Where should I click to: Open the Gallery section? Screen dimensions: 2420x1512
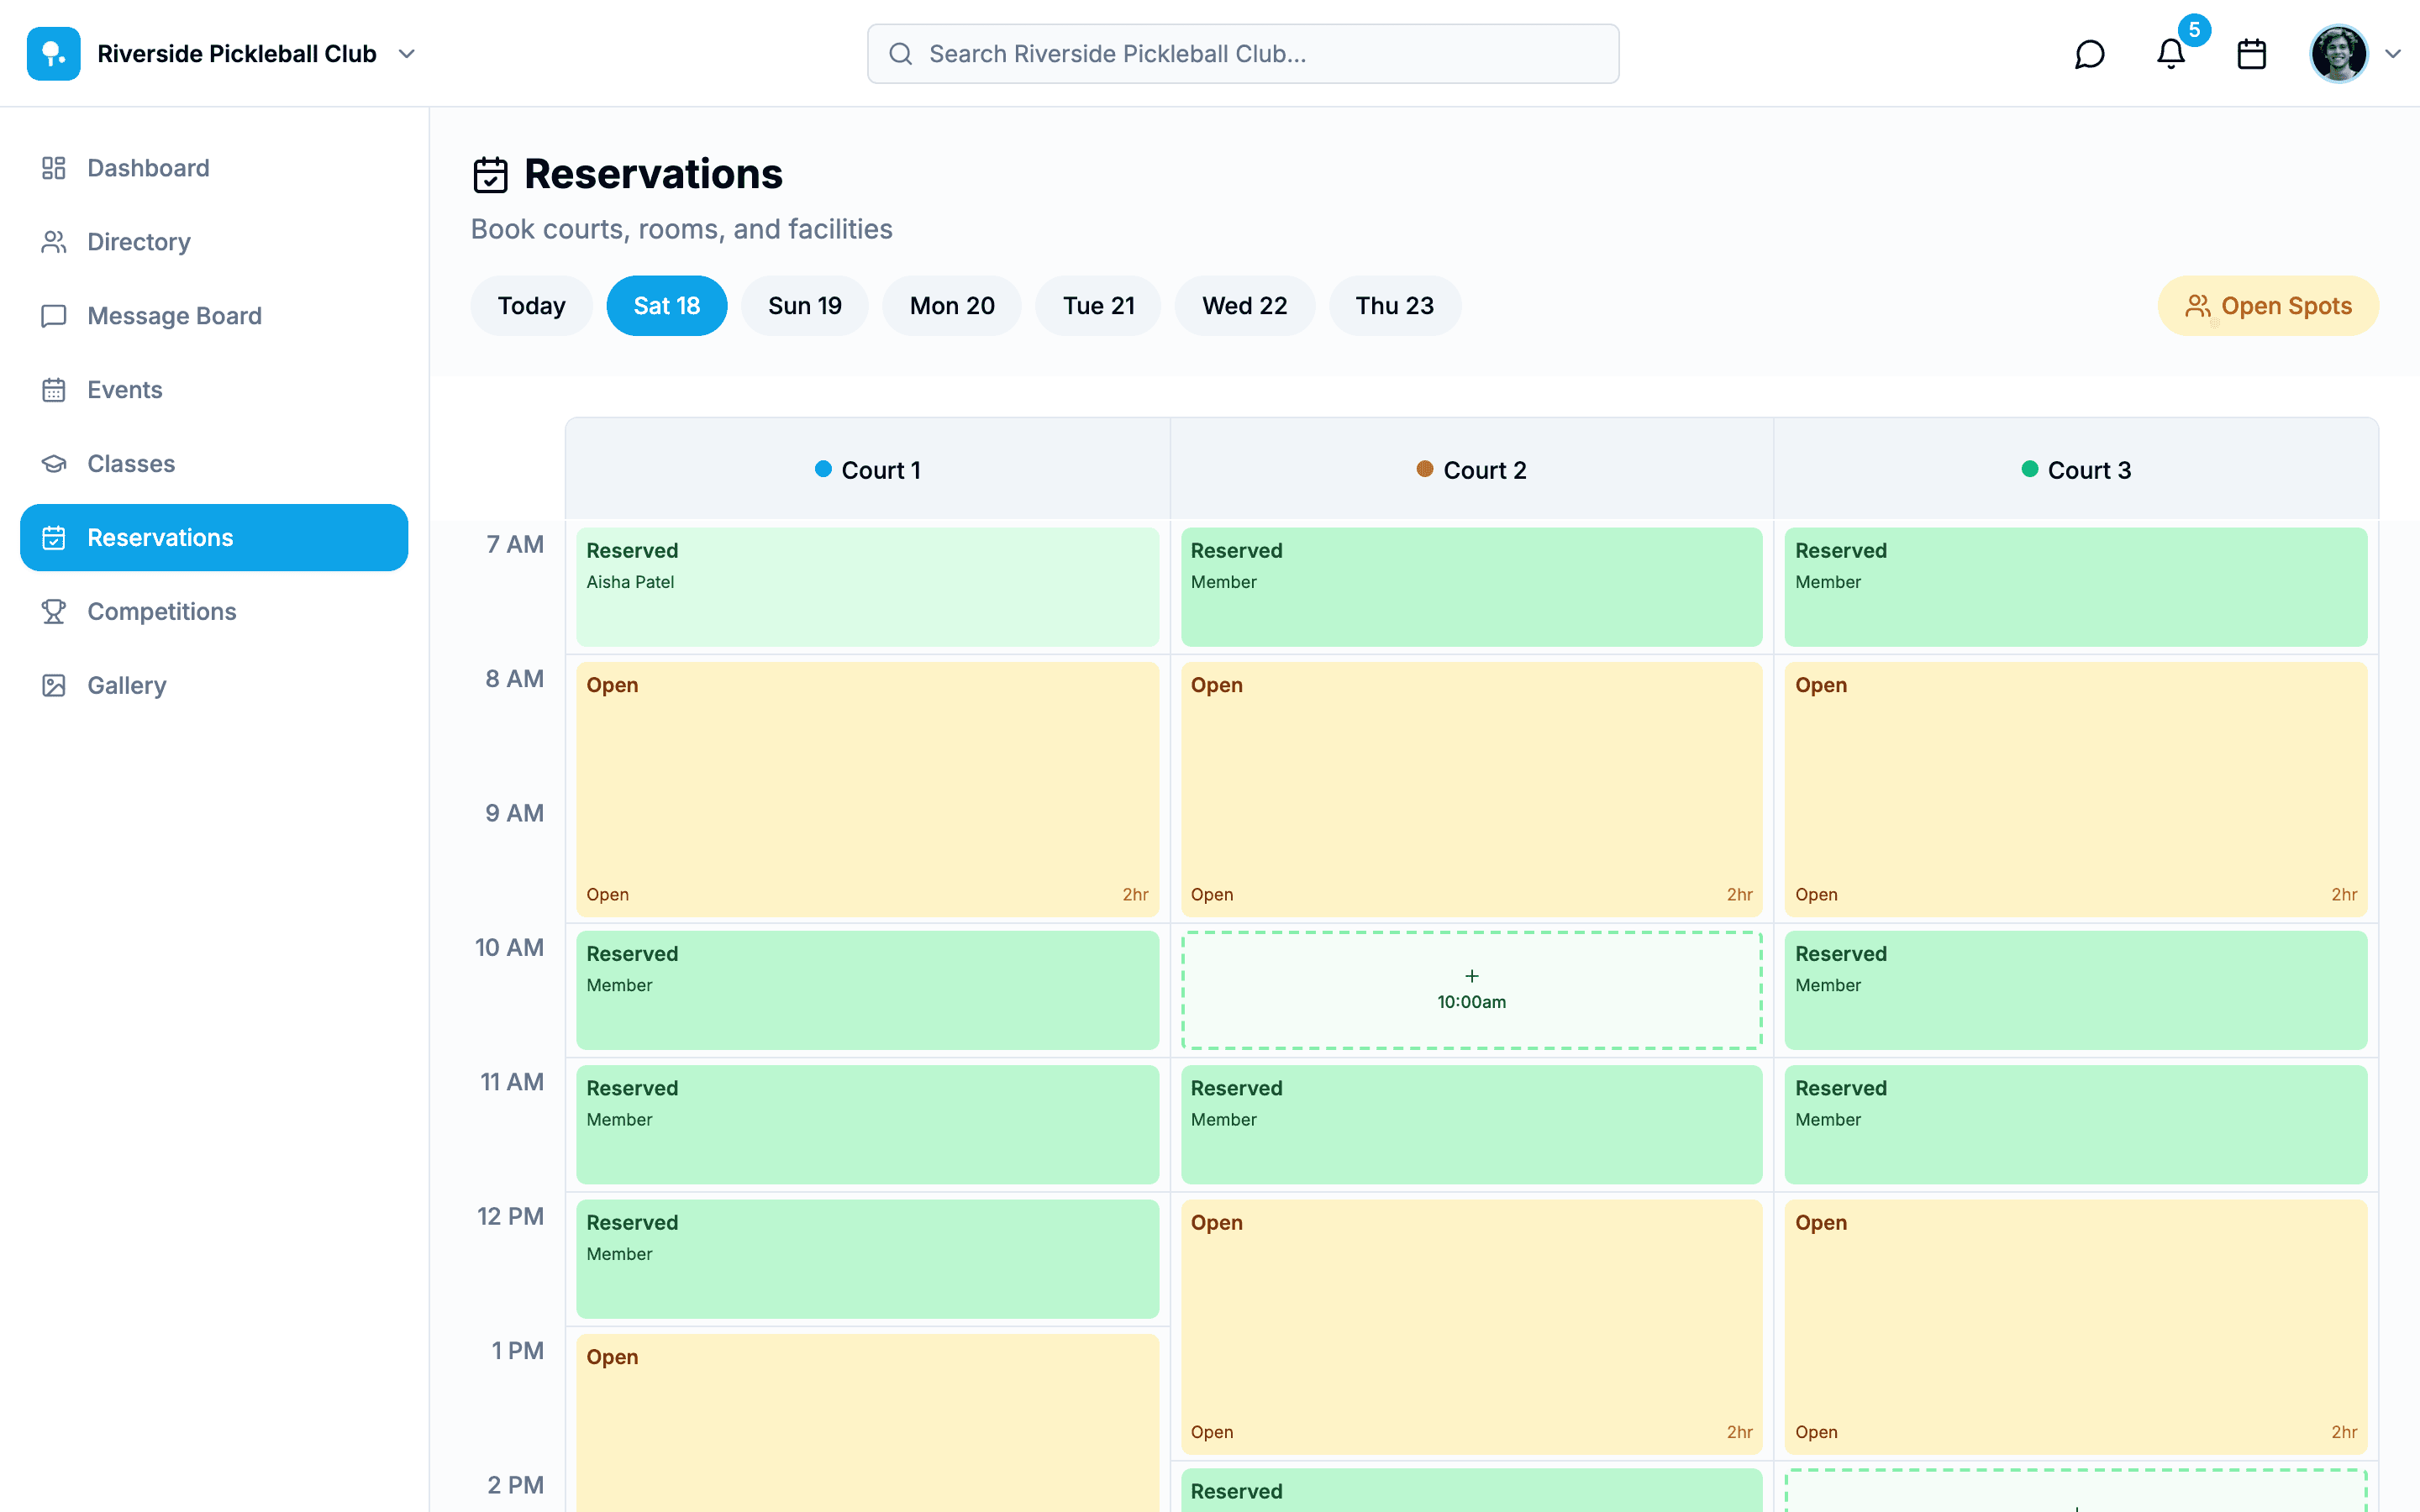pyautogui.click(x=214, y=686)
